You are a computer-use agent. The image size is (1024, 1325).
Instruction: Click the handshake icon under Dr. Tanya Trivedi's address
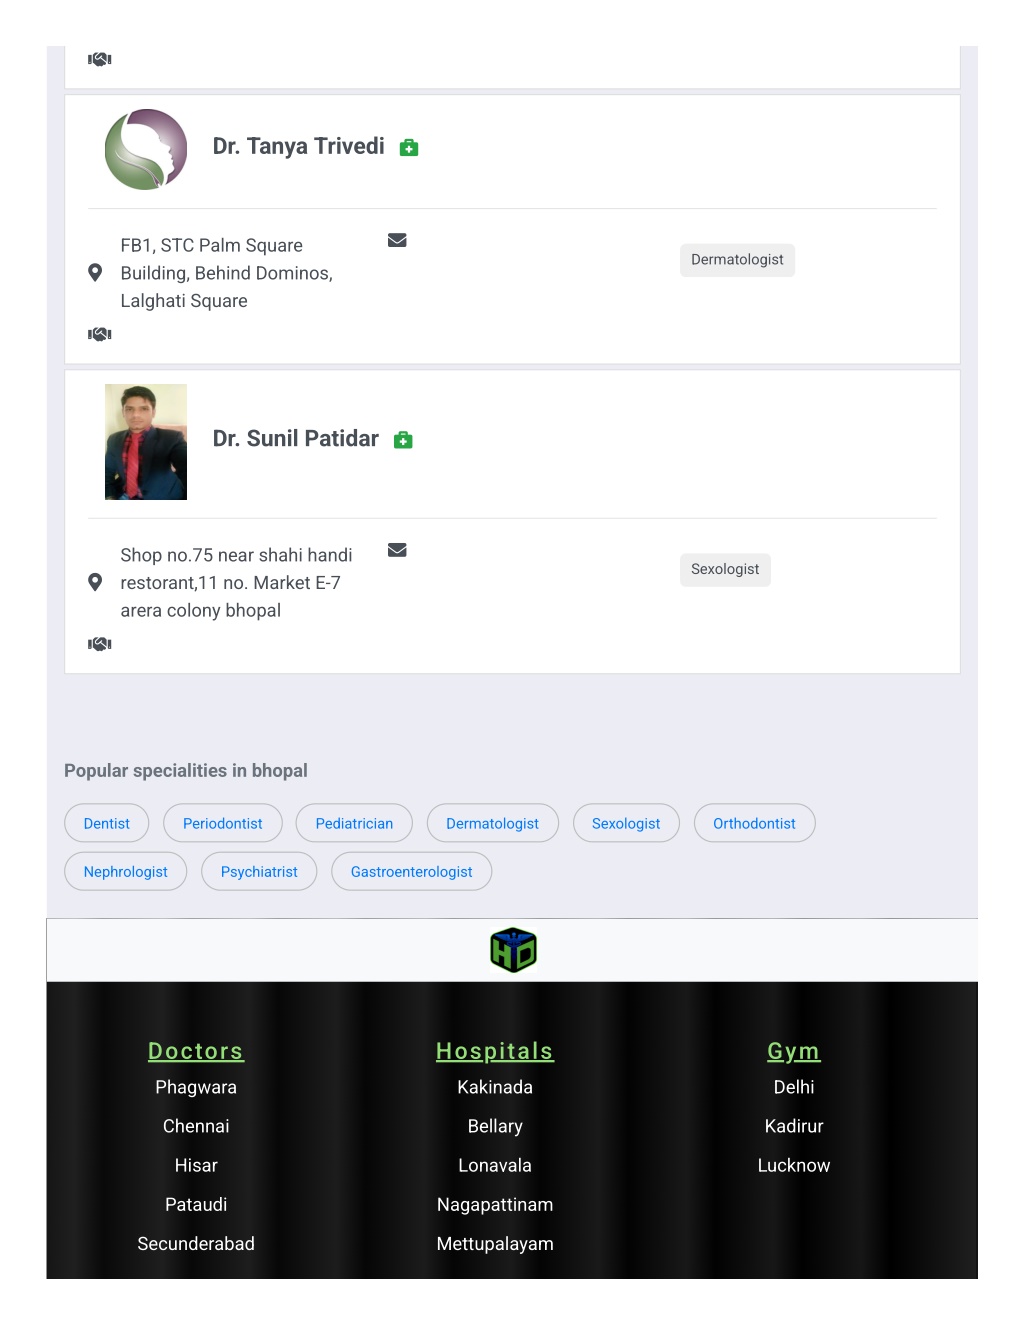[x=100, y=334]
